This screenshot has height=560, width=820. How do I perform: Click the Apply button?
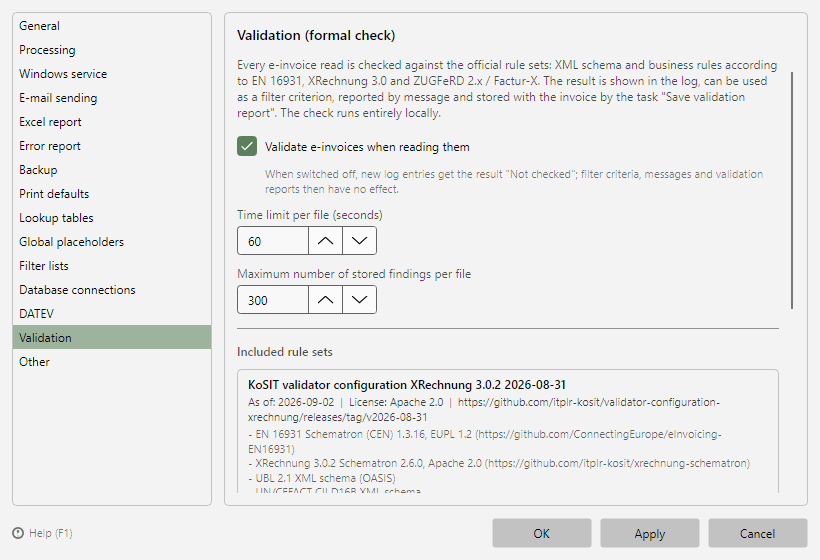[x=650, y=533]
